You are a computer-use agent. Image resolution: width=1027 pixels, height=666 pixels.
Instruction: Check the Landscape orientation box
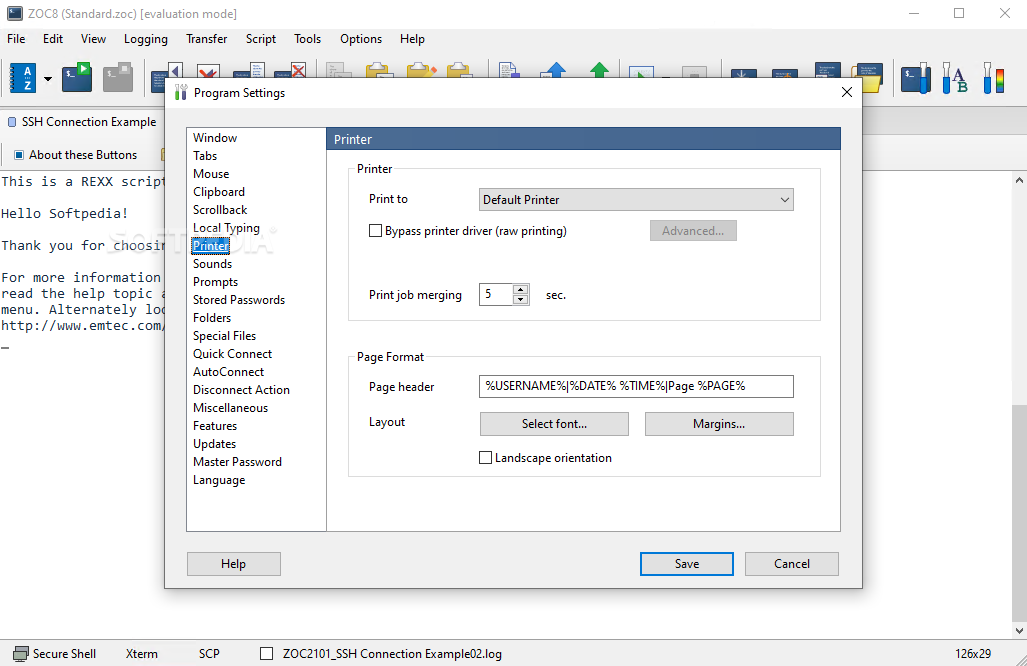[x=485, y=458]
